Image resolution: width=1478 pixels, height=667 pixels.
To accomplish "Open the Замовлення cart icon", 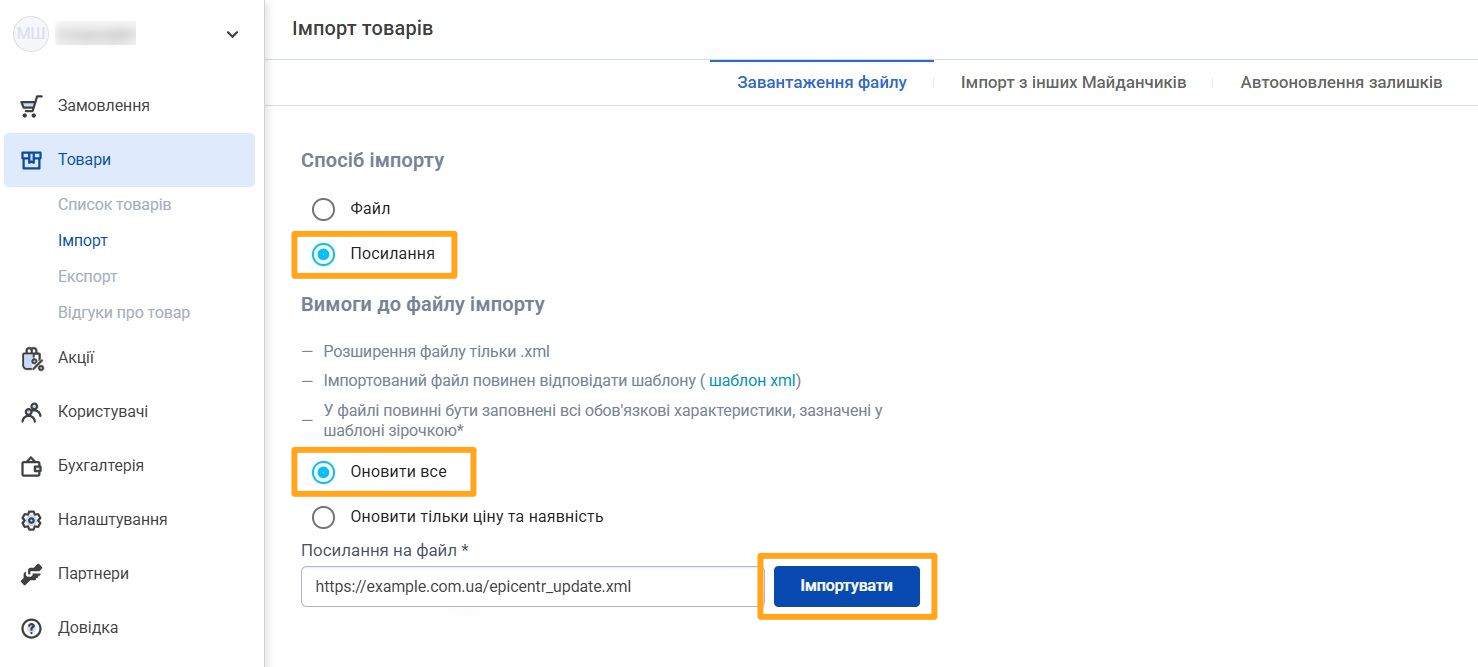I will click(31, 104).
